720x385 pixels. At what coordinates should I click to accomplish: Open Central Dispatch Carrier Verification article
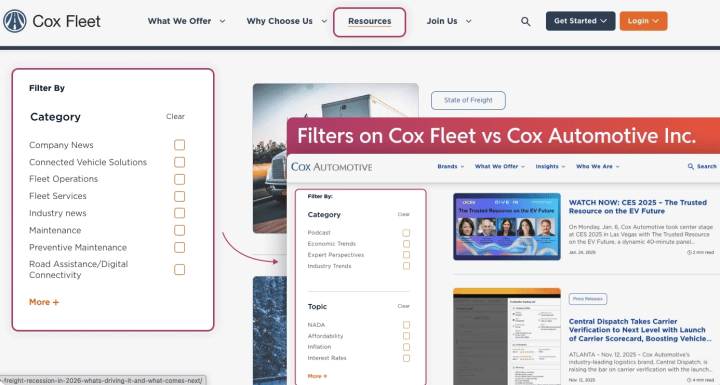point(640,330)
